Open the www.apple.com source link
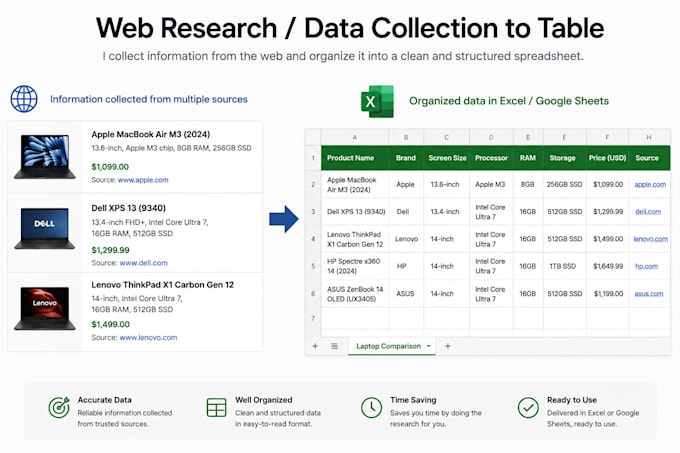 [143, 180]
